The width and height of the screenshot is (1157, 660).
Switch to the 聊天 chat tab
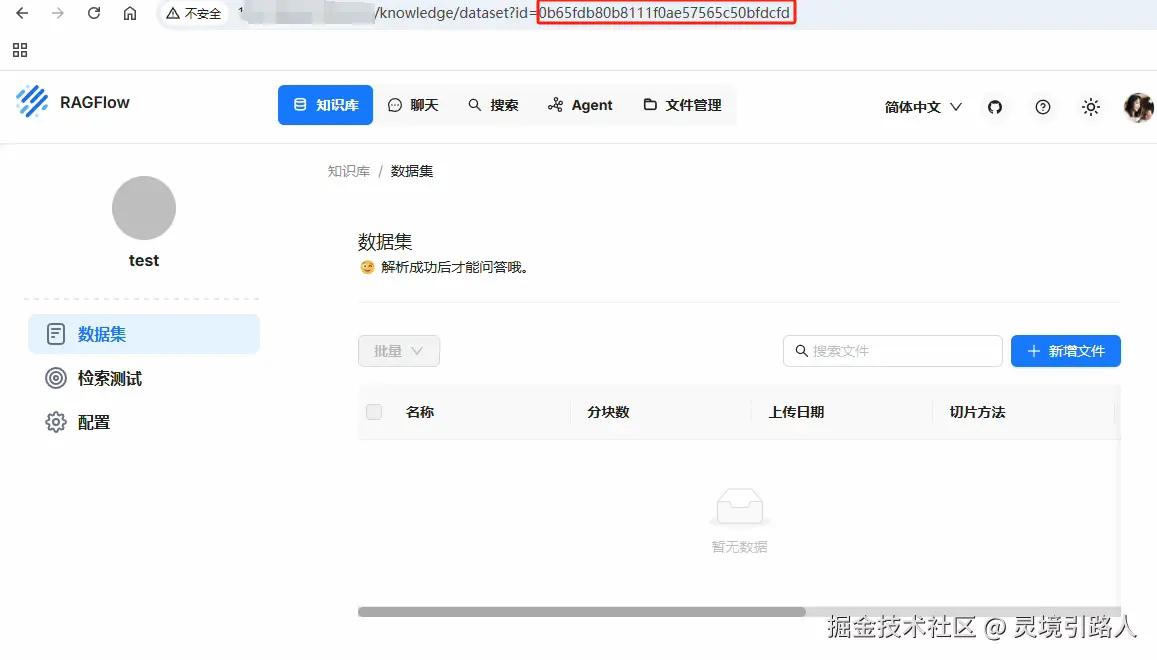pos(414,104)
